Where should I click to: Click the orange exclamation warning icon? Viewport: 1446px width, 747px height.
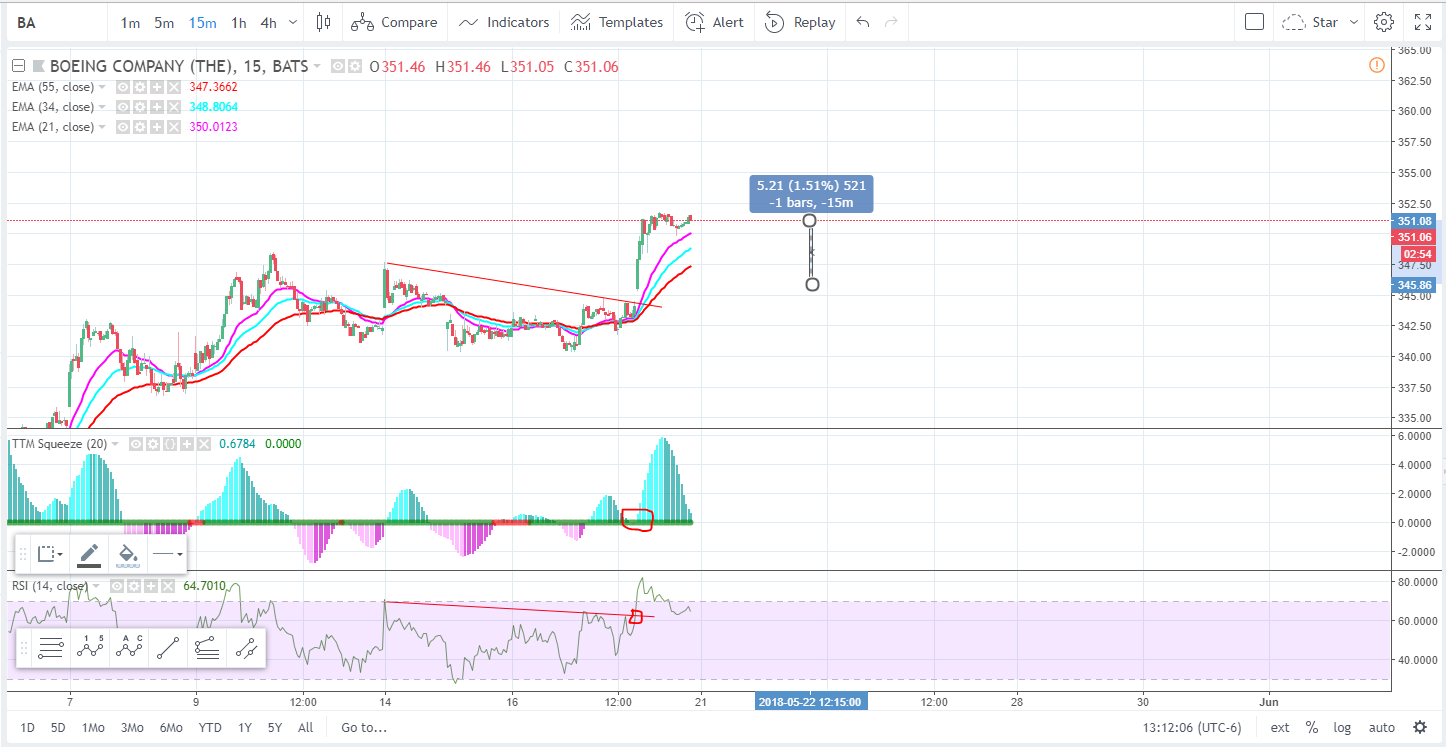[x=1377, y=65]
